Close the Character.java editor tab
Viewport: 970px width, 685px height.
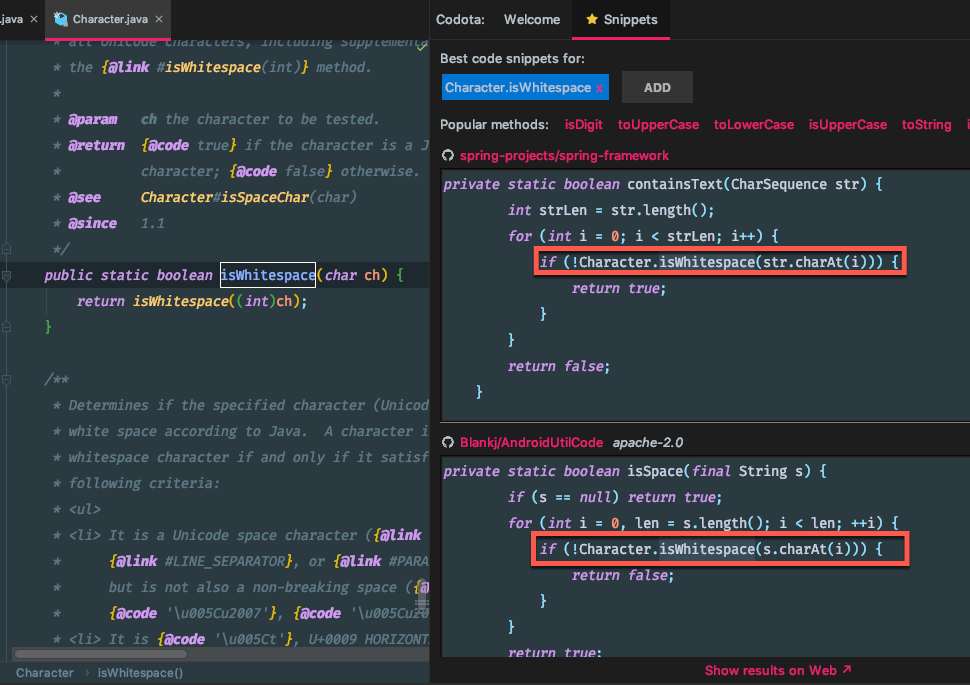(159, 19)
